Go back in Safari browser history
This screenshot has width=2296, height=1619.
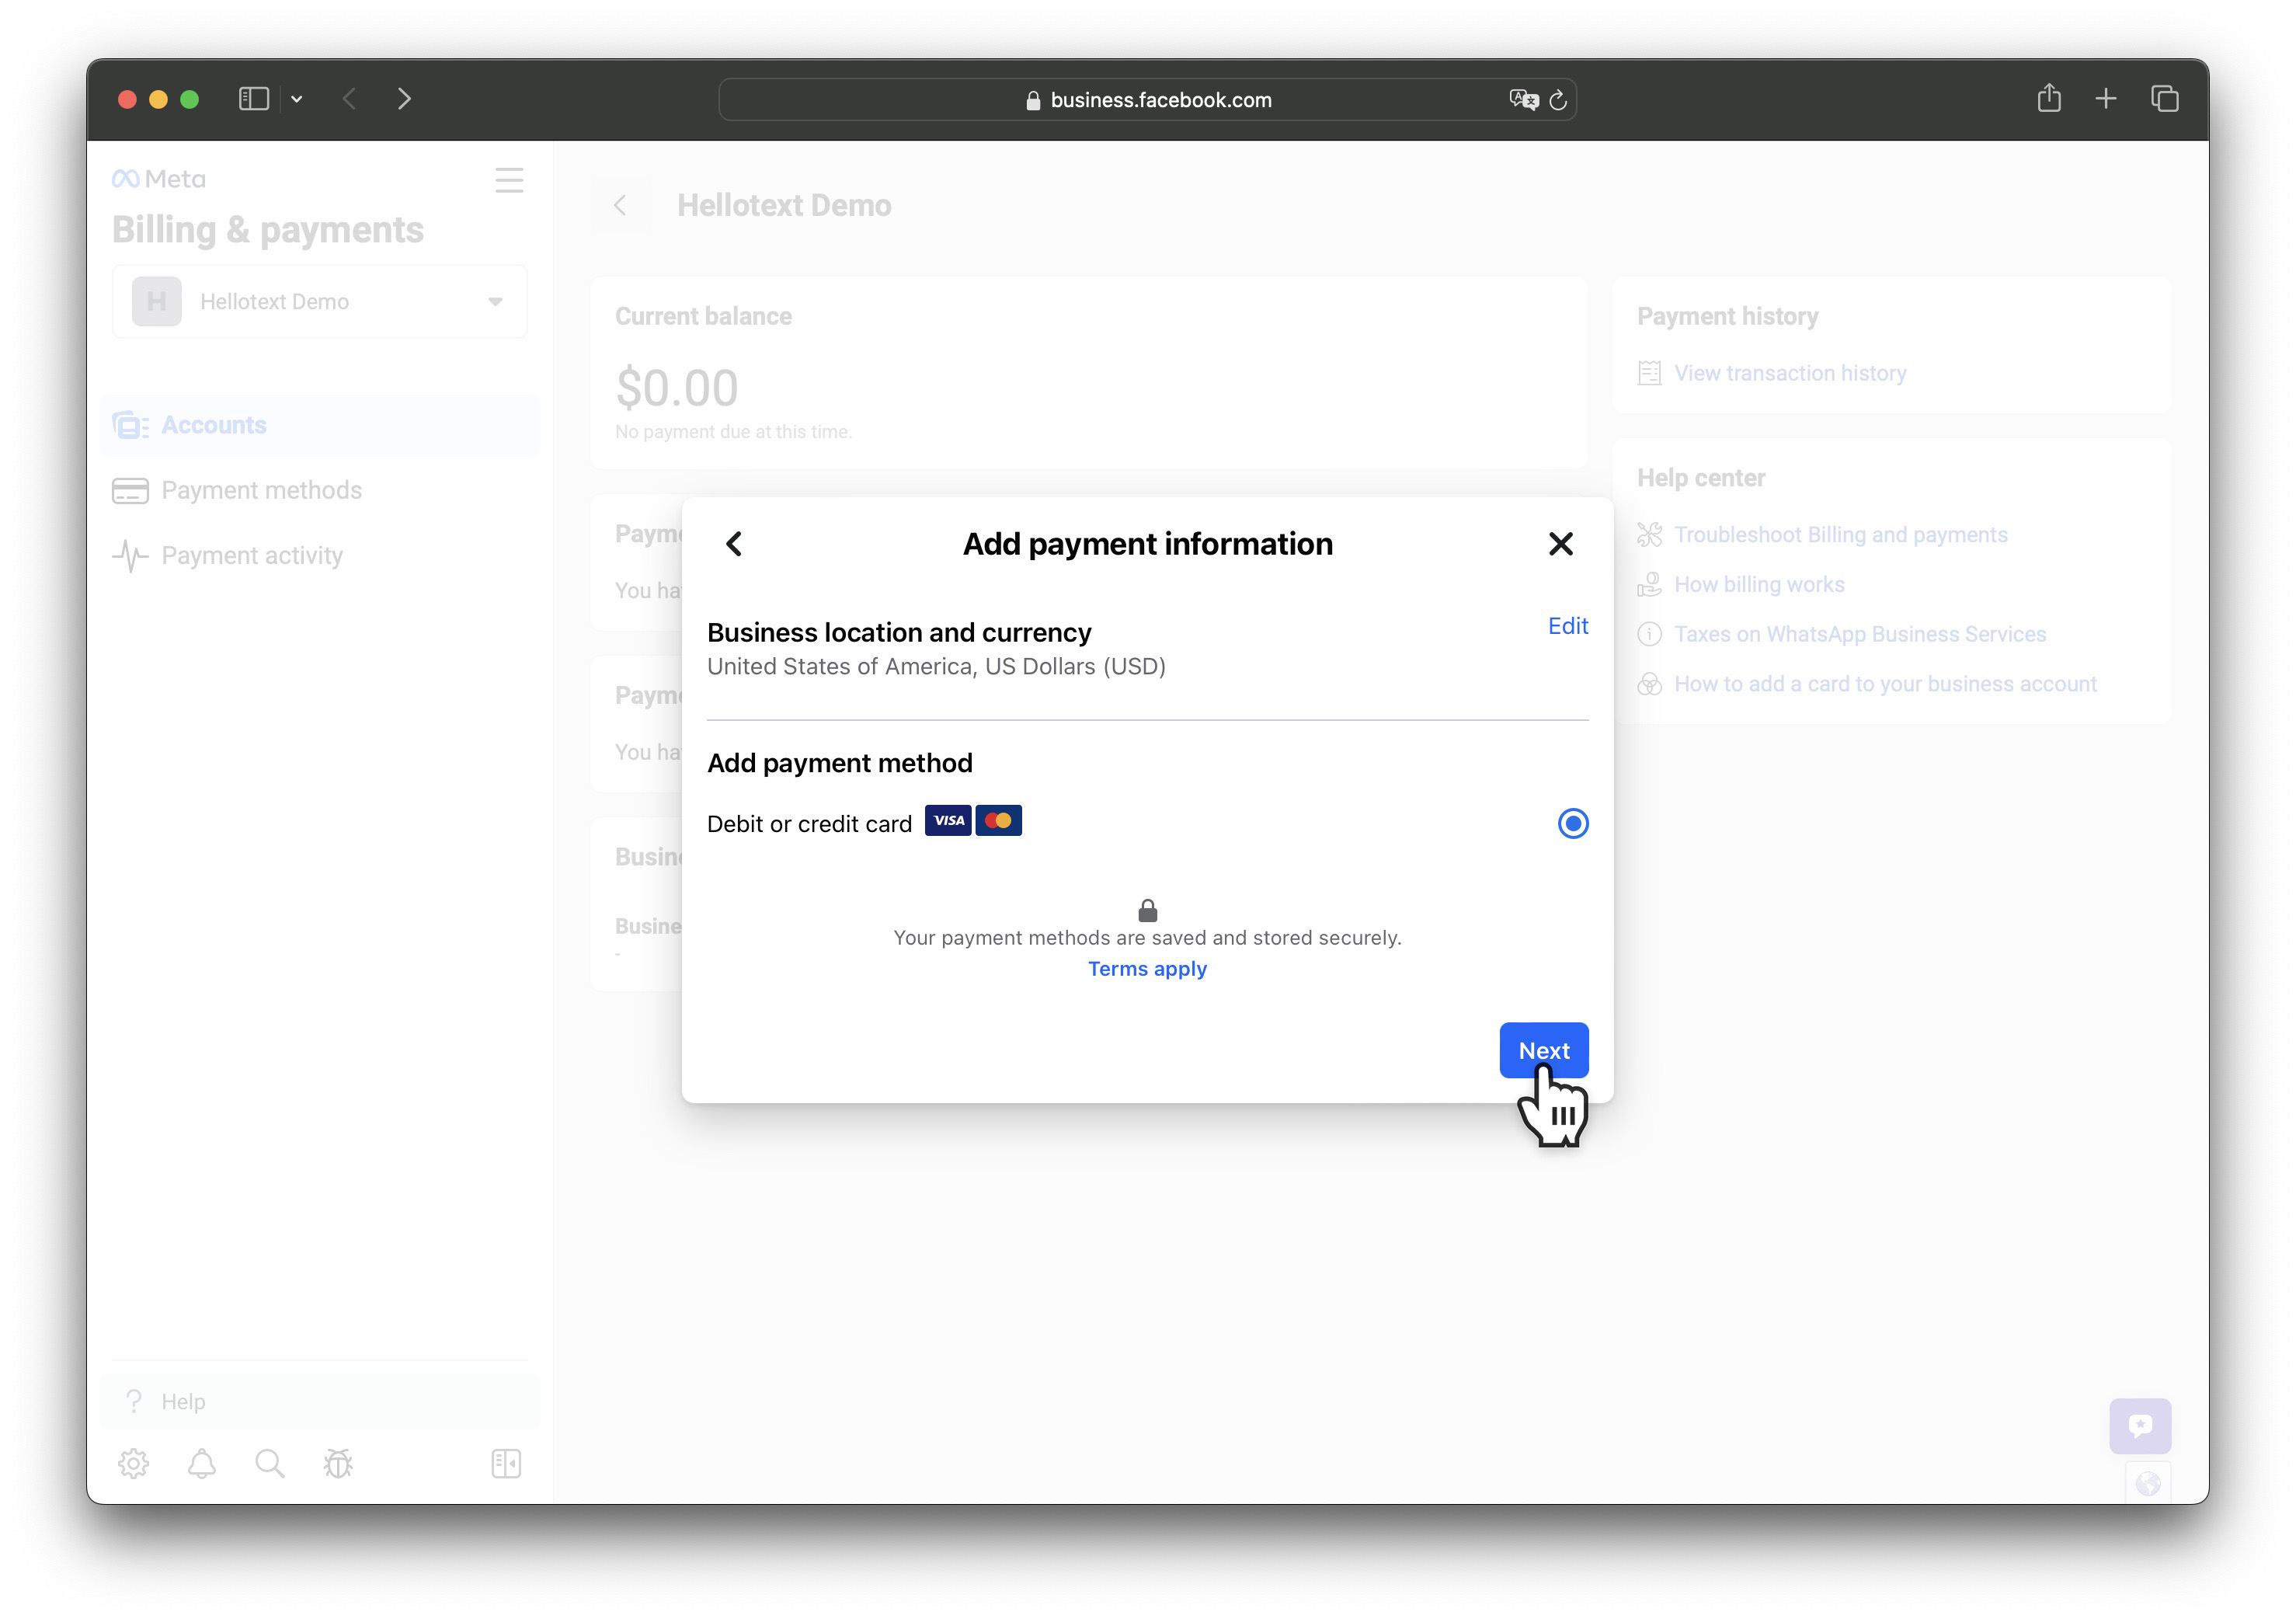click(349, 99)
